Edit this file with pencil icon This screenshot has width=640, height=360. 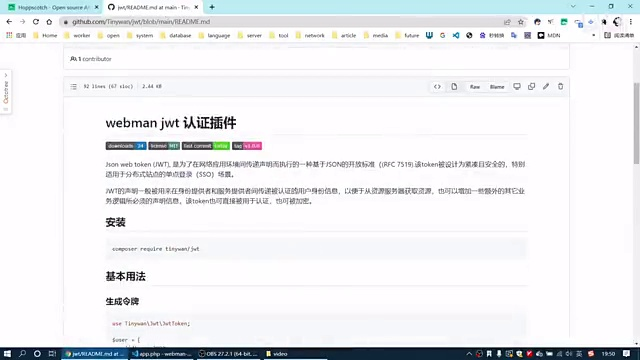(x=546, y=87)
